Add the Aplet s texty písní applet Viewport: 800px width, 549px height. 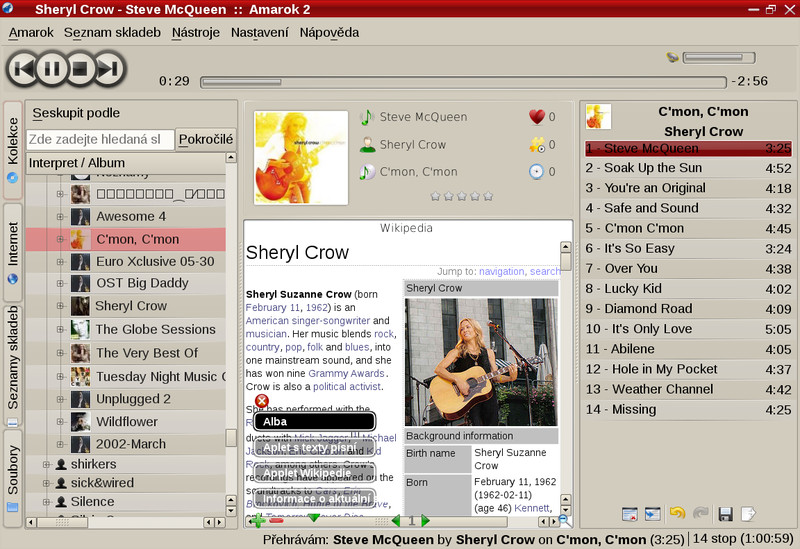[x=314, y=447]
